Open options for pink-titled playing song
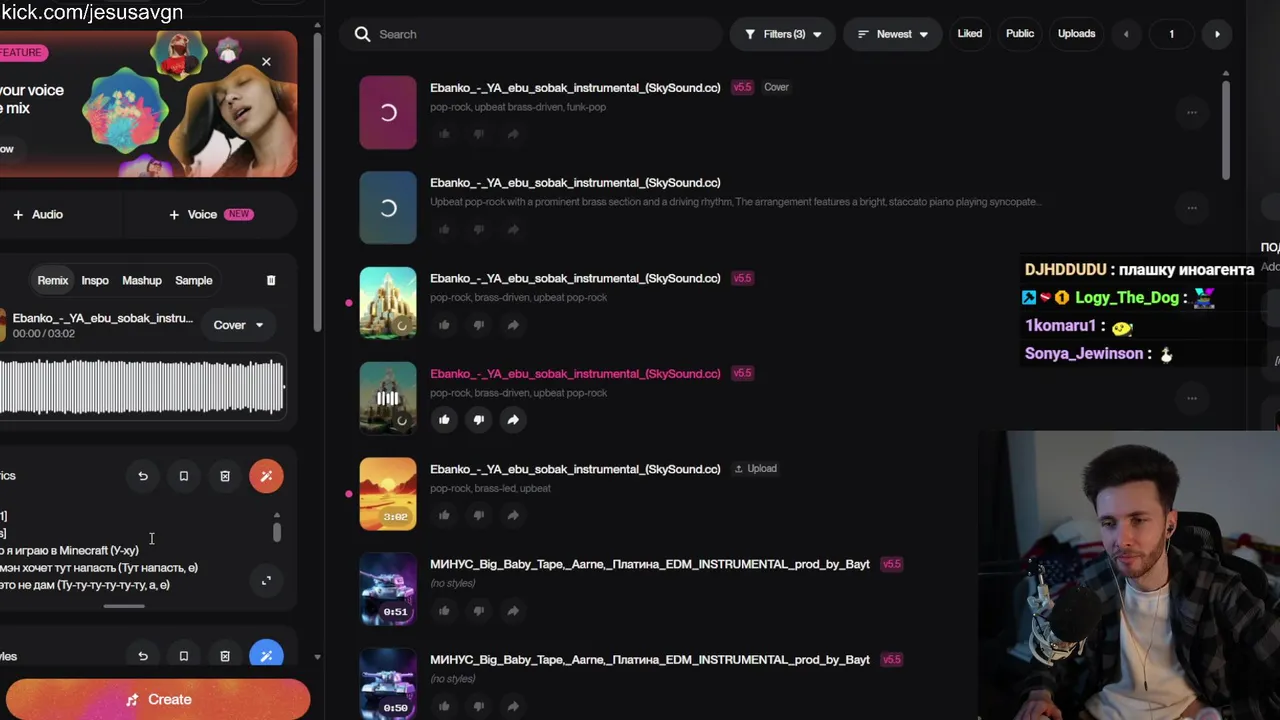Image resolution: width=1280 pixels, height=720 pixels. pyautogui.click(x=1192, y=398)
